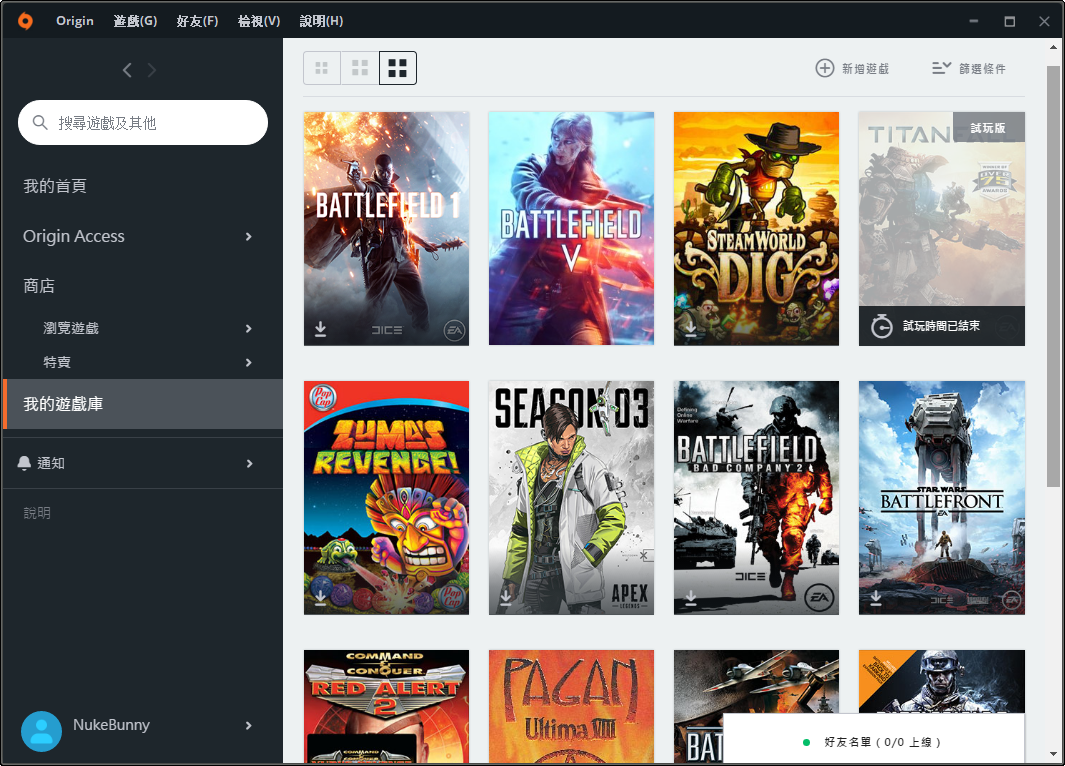This screenshot has width=1065, height=766.
Task: Select the Battlefield V game tile
Action: point(571,229)
